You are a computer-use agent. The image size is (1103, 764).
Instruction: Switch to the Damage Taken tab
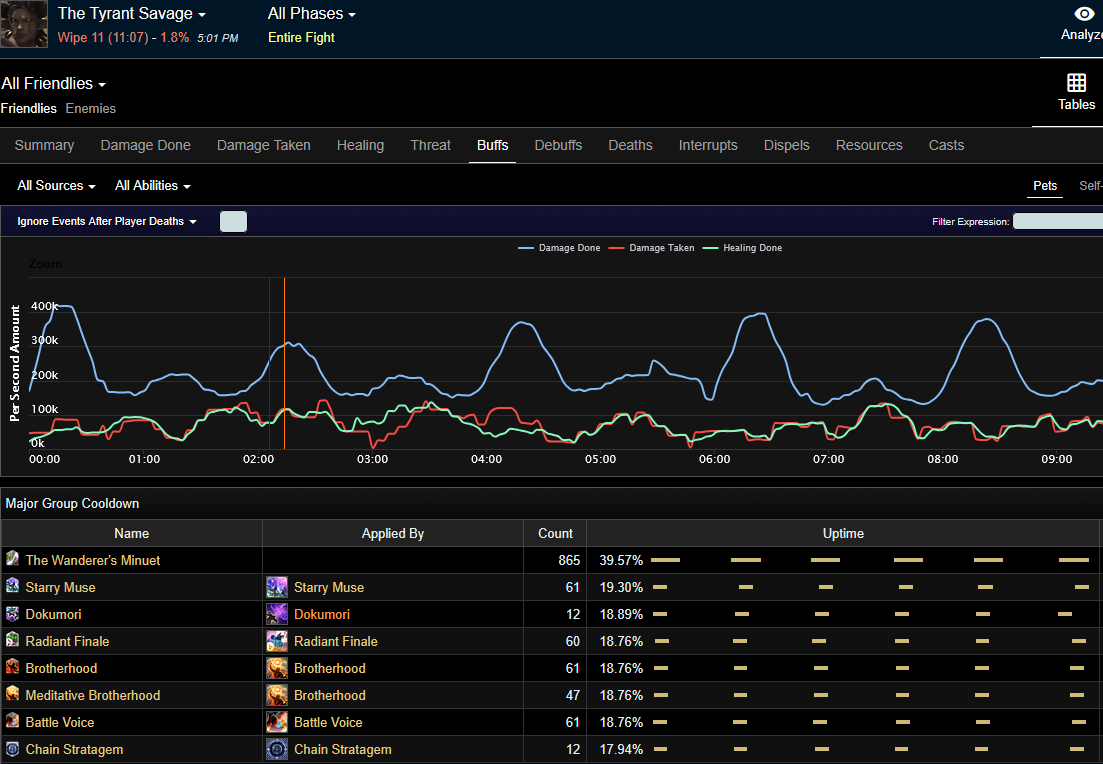(x=264, y=145)
